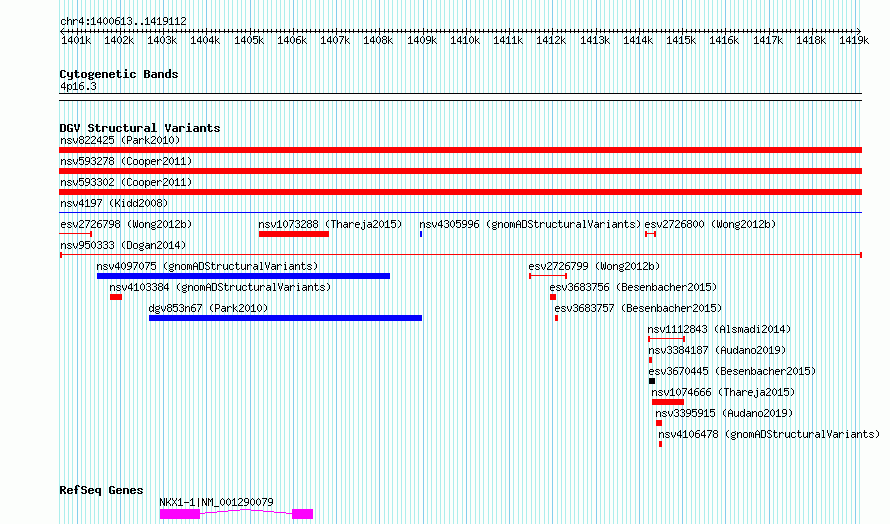The width and height of the screenshot is (890, 524).
Task: Click the esv2726800 (Wong2012b) label
Action: (710, 224)
